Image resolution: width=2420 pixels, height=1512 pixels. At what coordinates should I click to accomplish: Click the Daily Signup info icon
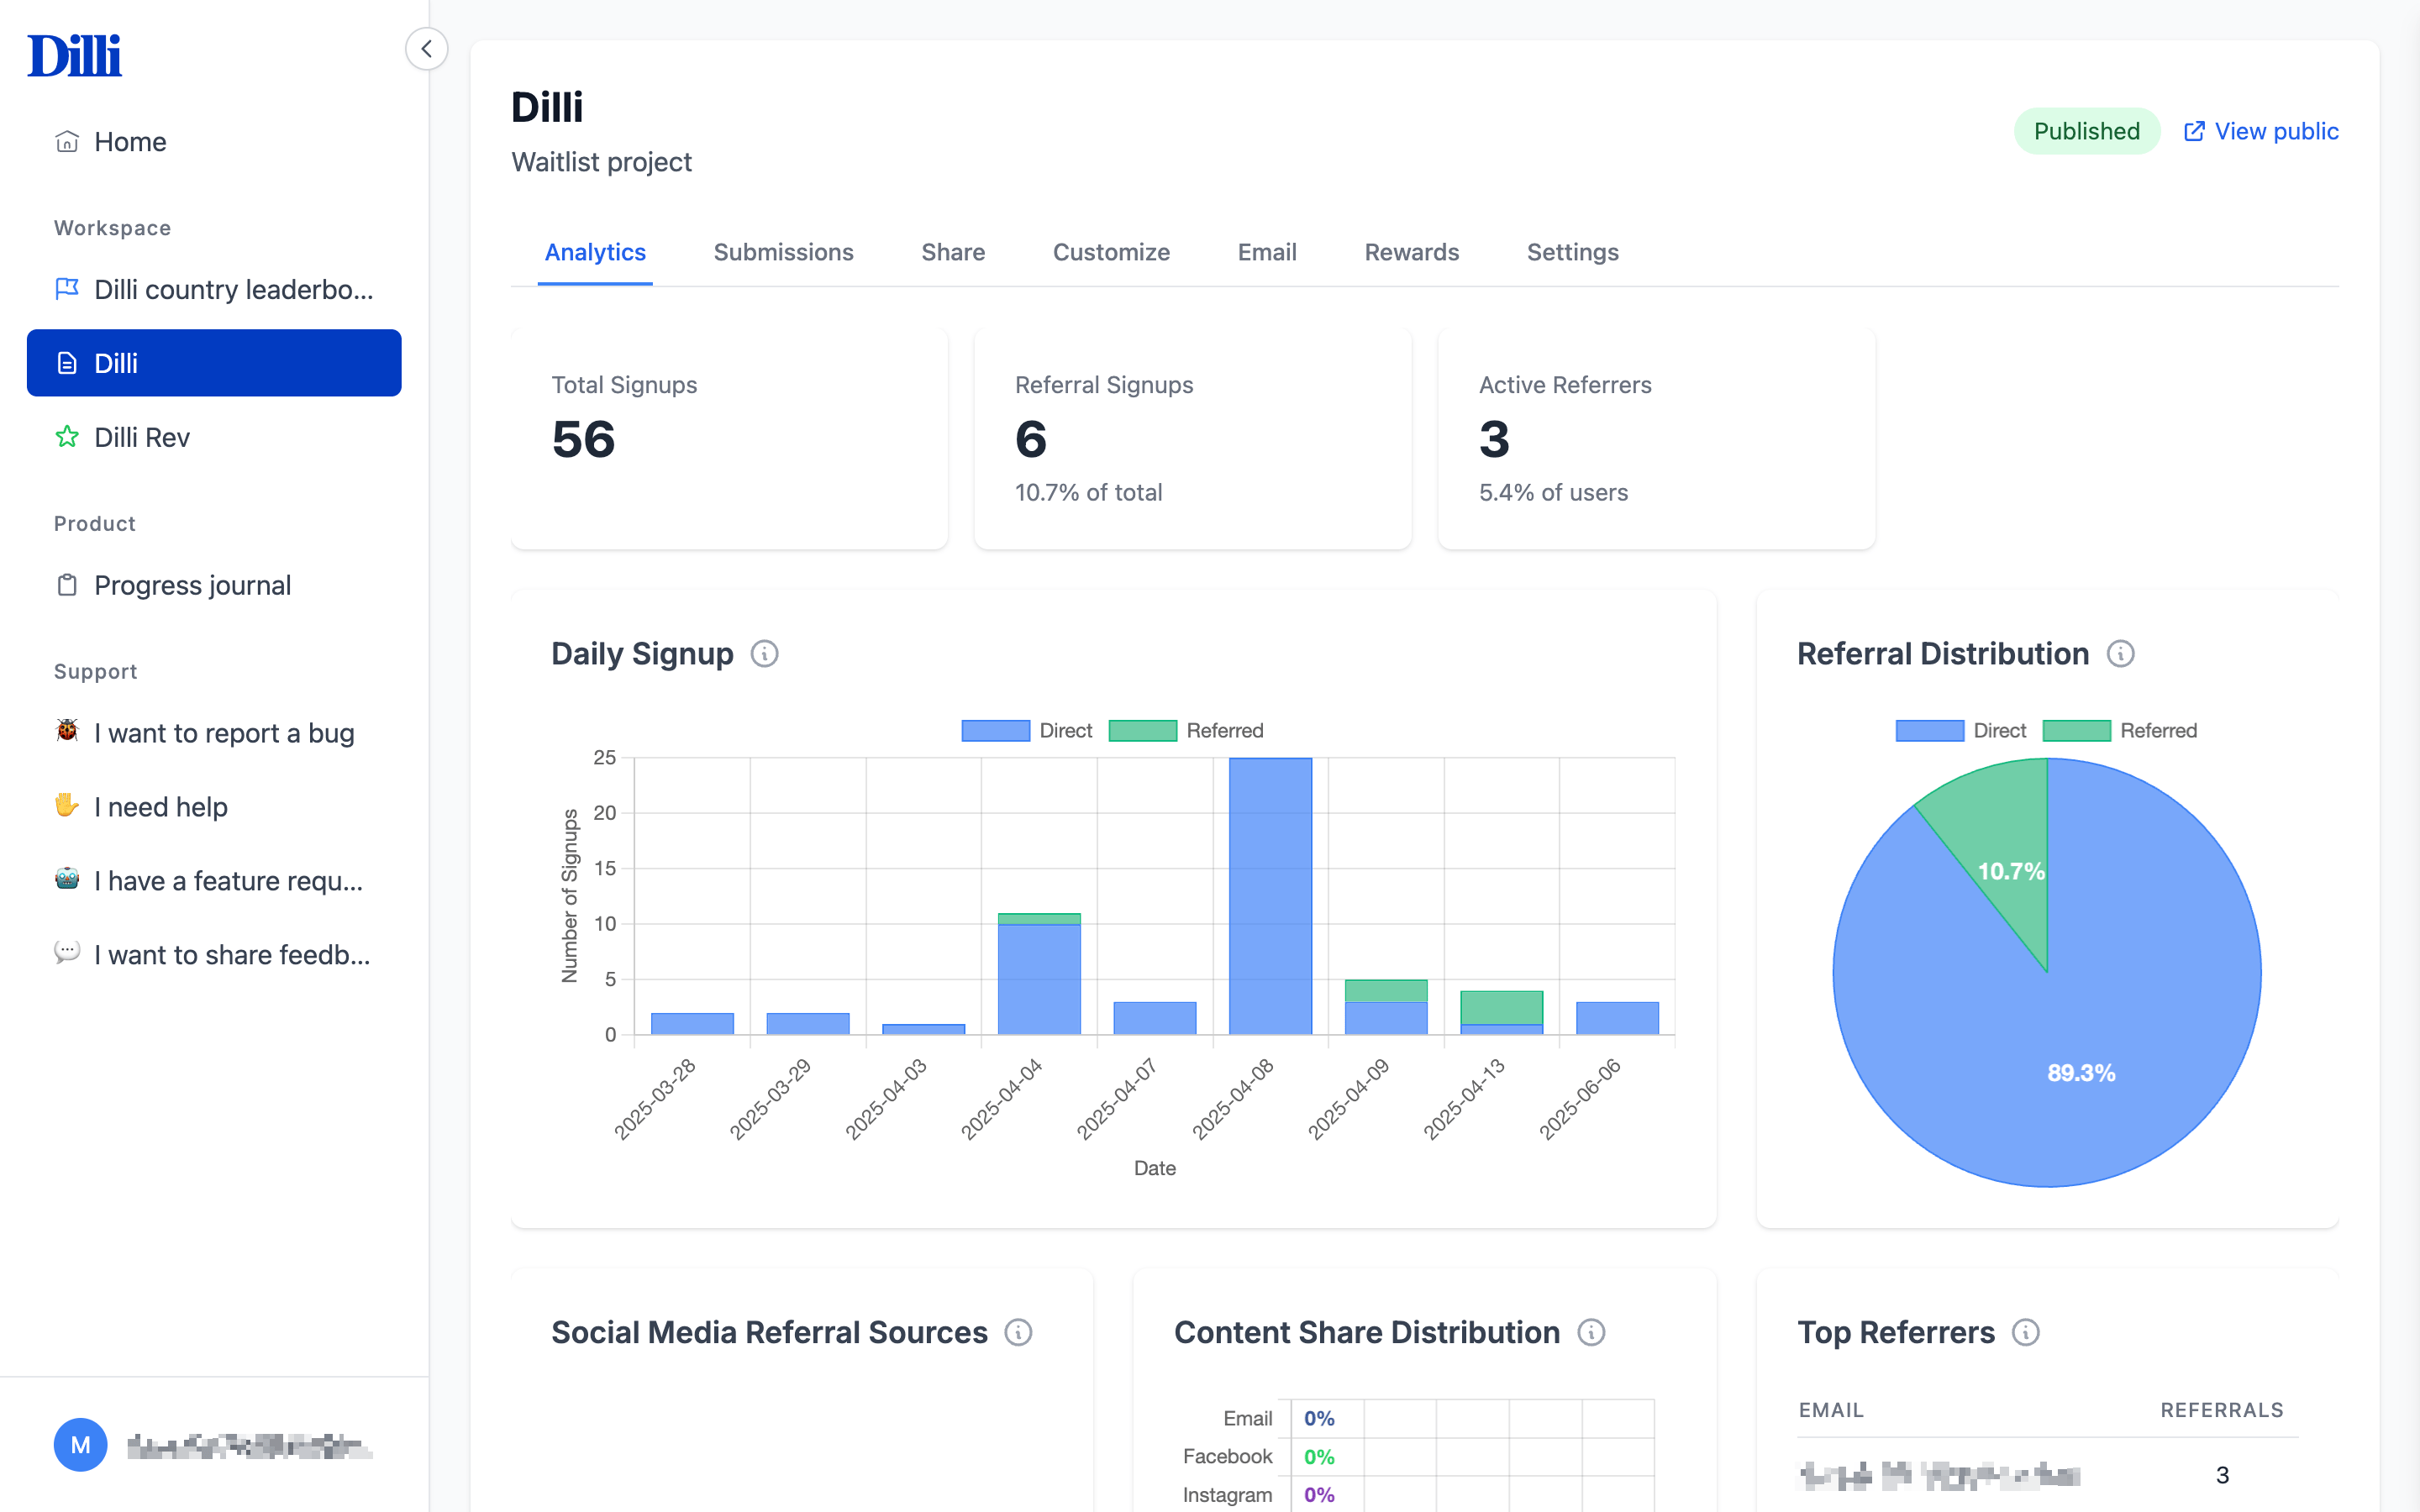click(764, 654)
